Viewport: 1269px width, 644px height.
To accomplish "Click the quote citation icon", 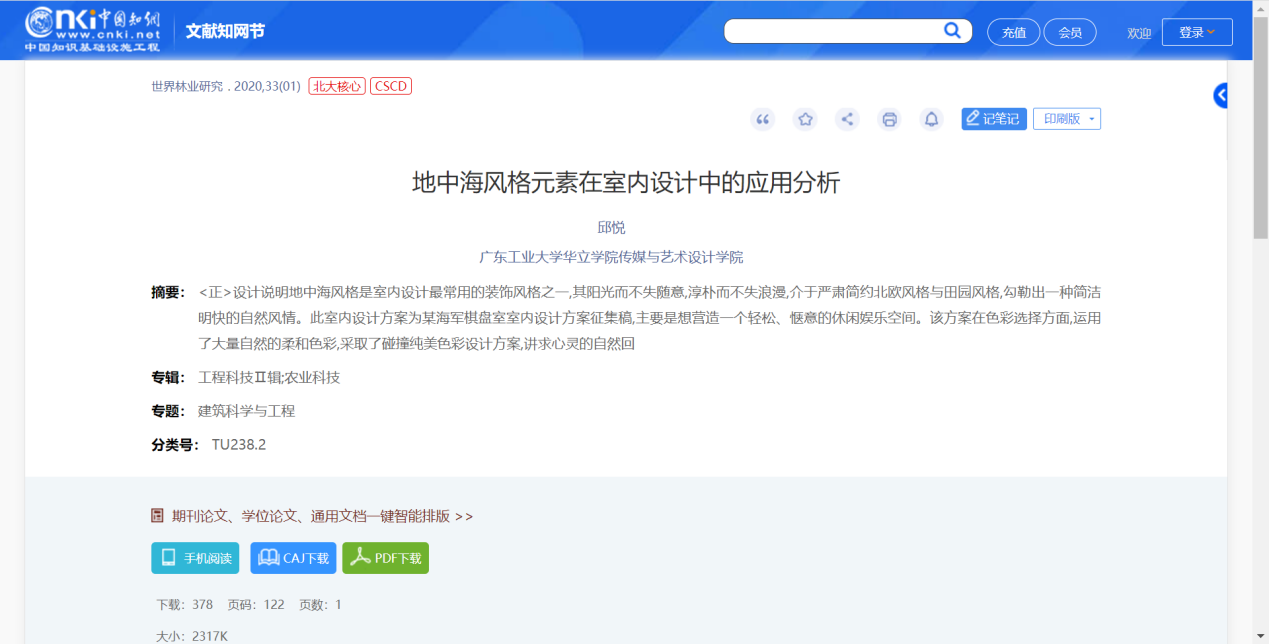I will (763, 120).
